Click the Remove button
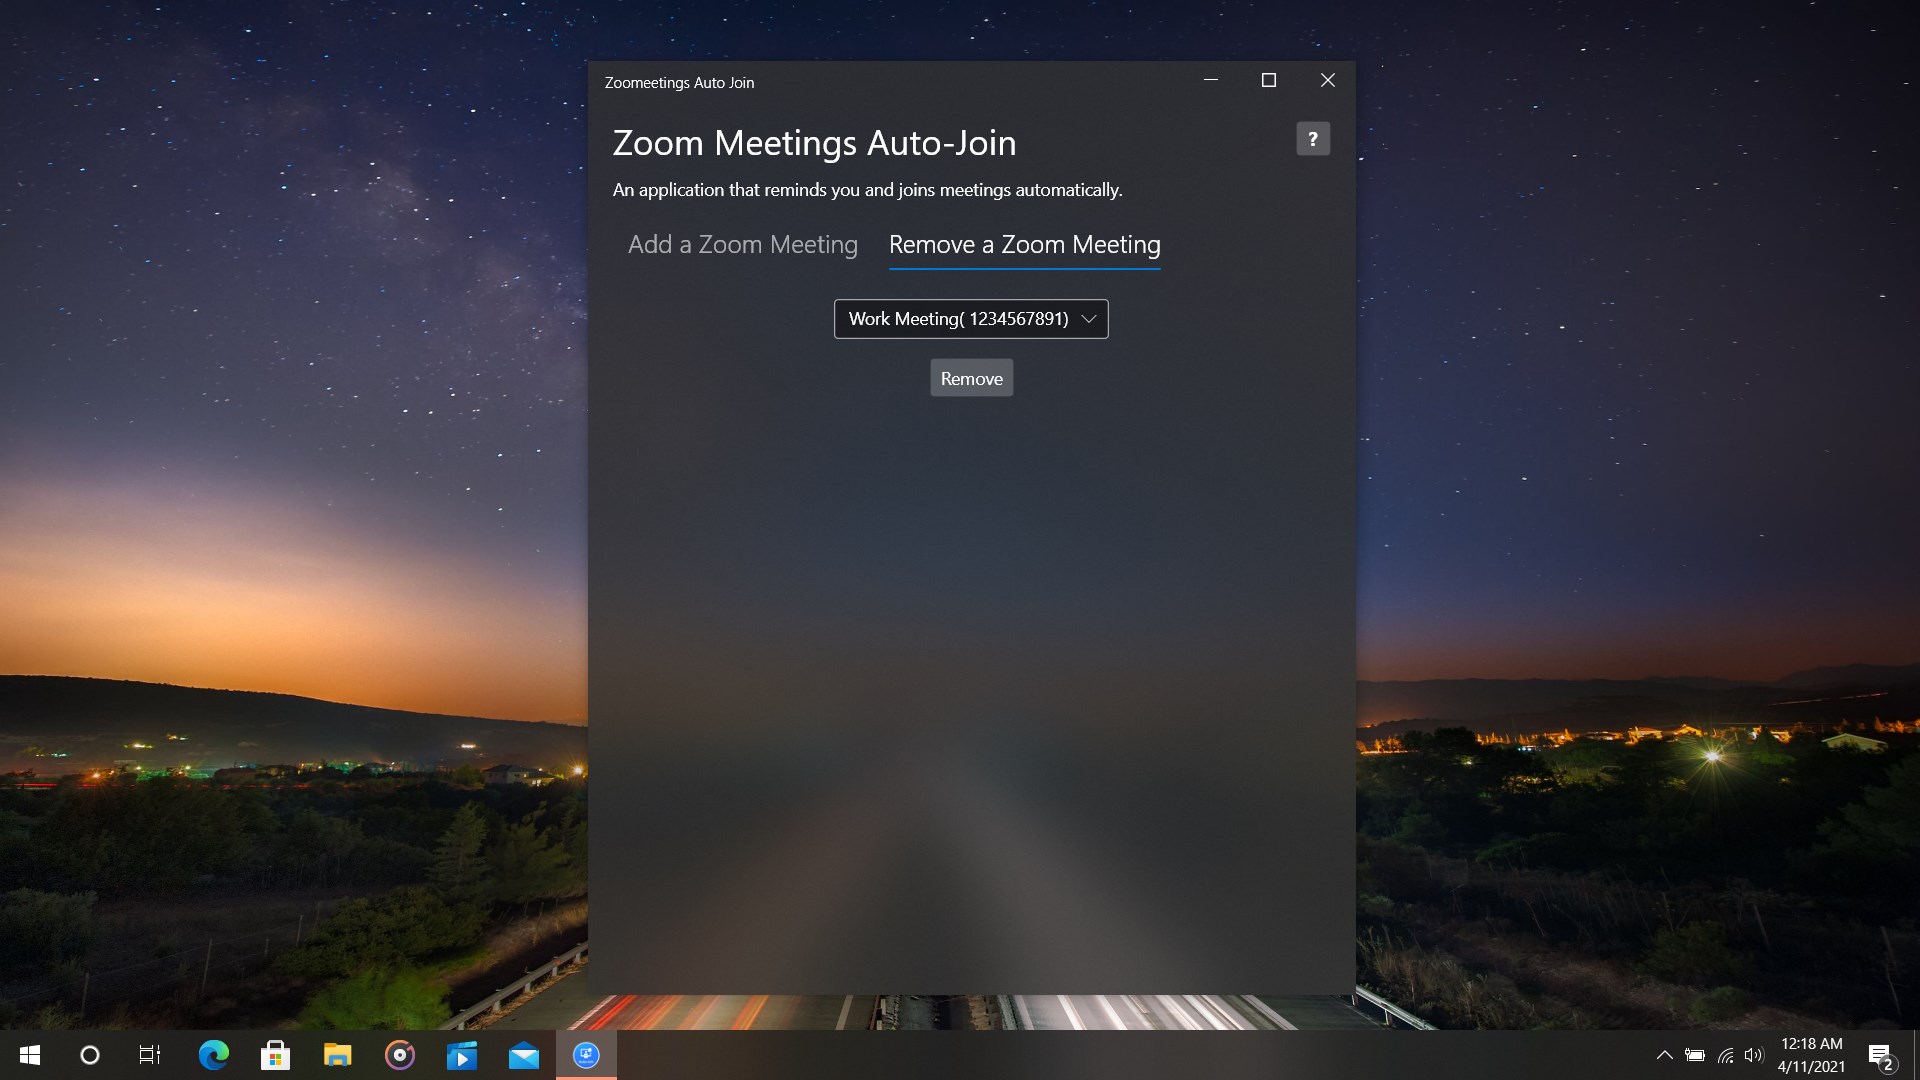 click(971, 378)
